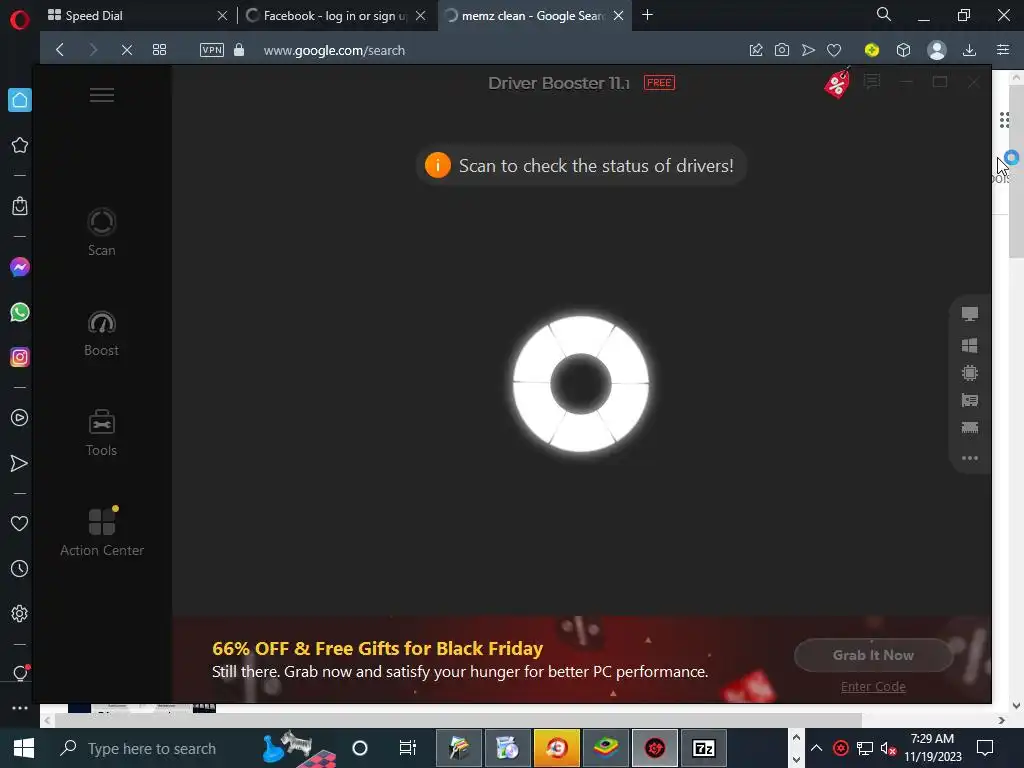1024x768 pixels.
Task: Open the Tools section
Action: pyautogui.click(x=101, y=433)
